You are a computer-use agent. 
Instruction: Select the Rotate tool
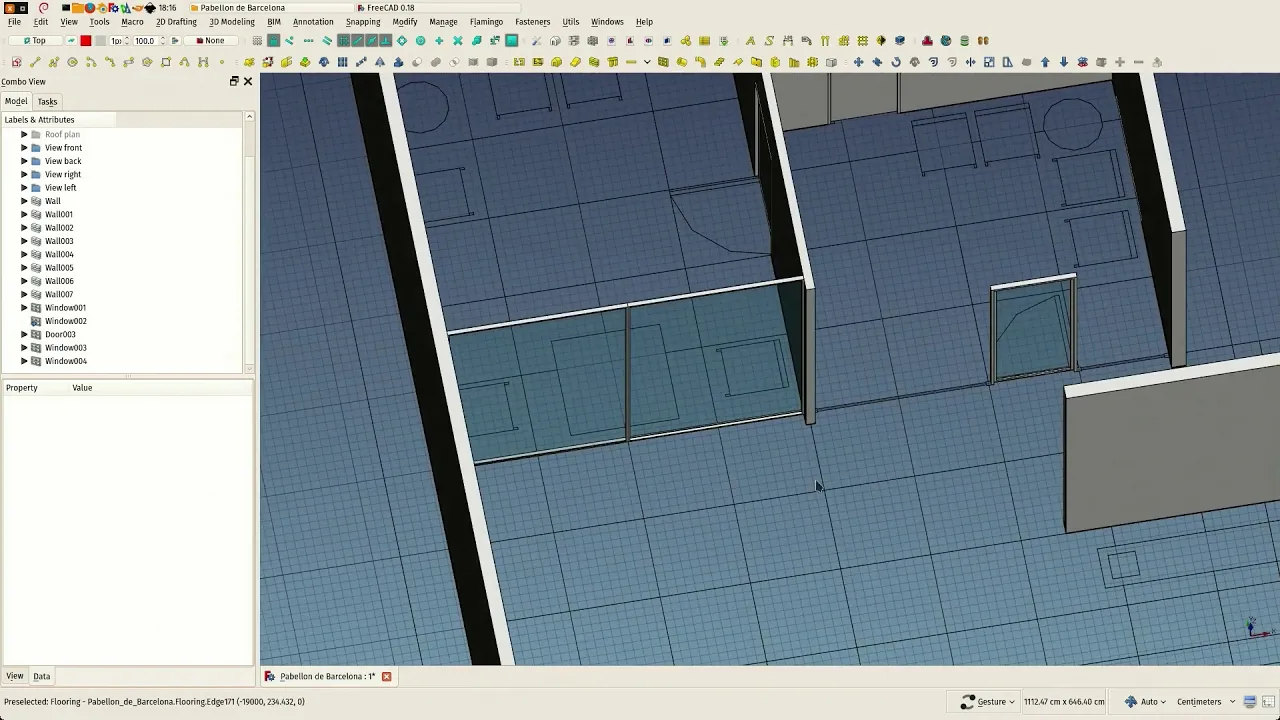click(896, 62)
